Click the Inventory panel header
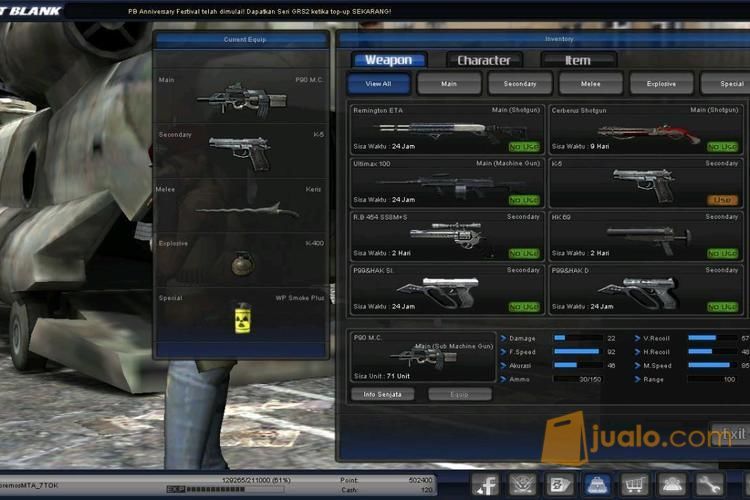This screenshot has width=750, height=500. 544,39
